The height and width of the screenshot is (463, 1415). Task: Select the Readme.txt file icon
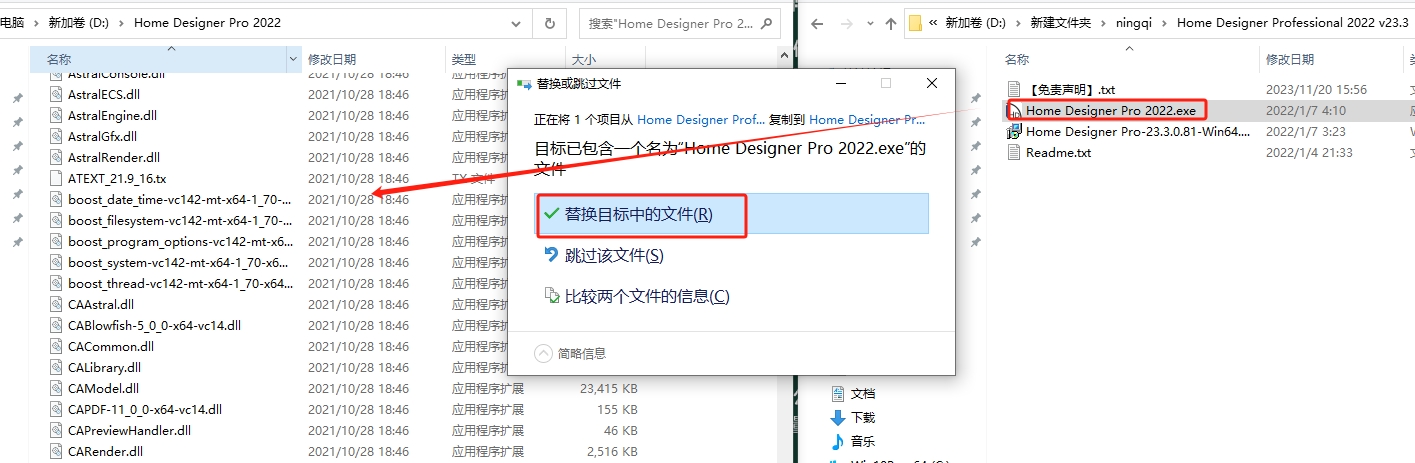click(1015, 153)
